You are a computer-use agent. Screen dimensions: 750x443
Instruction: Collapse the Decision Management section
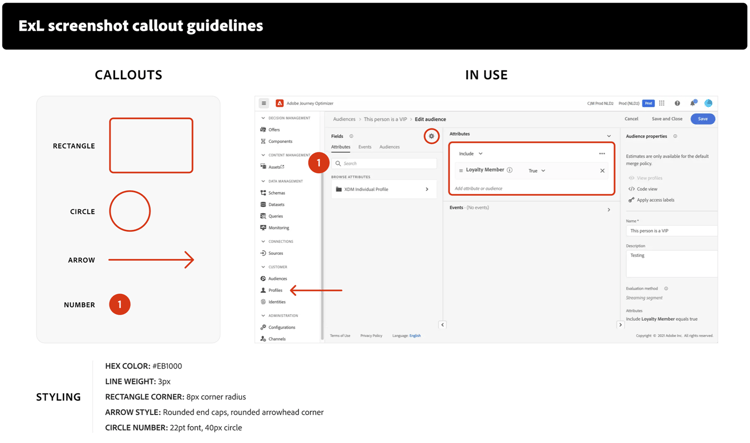(x=263, y=118)
